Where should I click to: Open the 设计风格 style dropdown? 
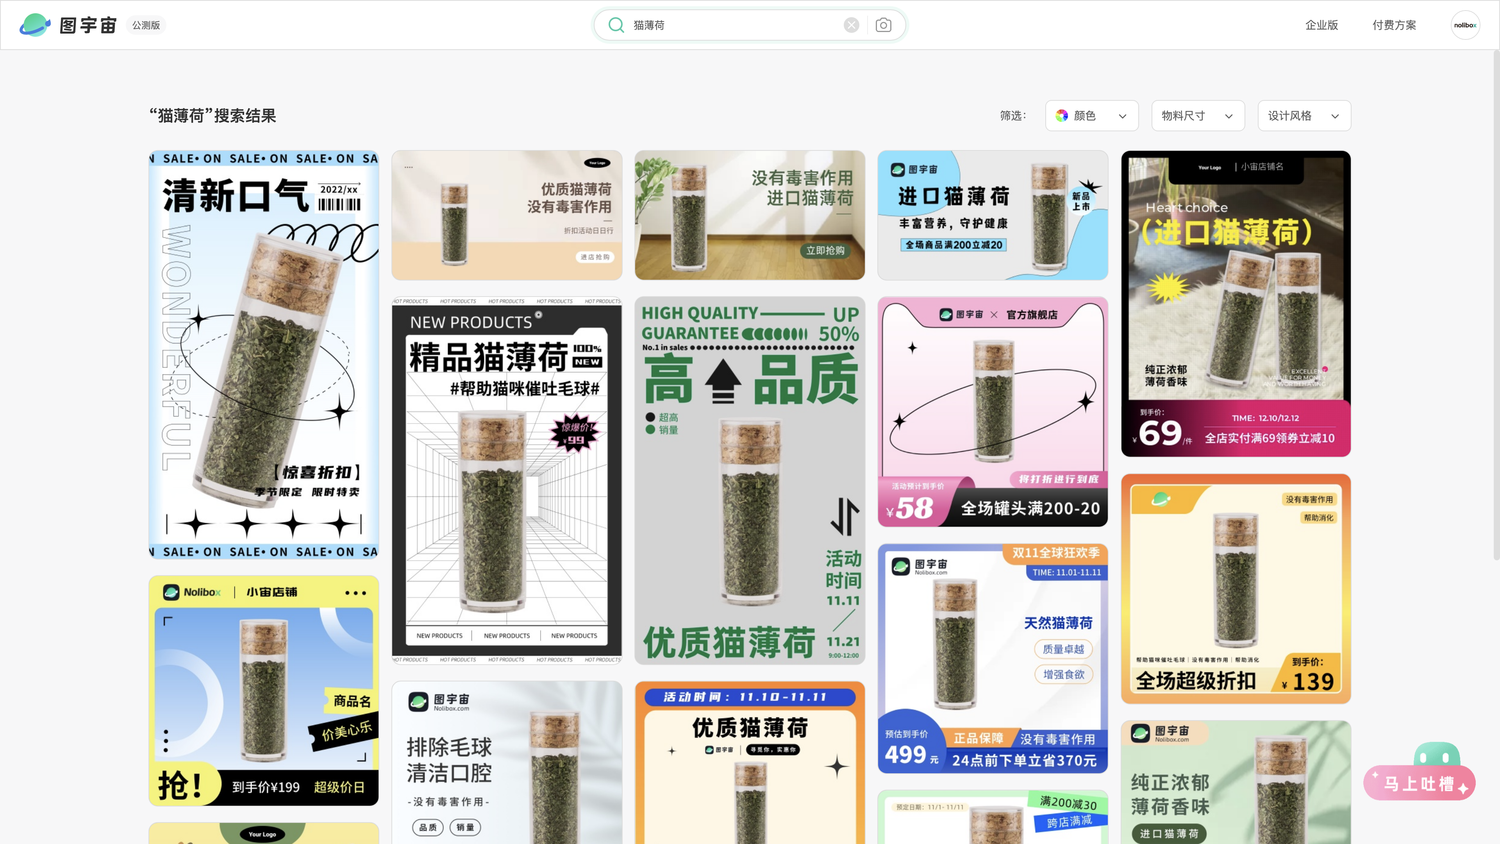tap(1304, 116)
